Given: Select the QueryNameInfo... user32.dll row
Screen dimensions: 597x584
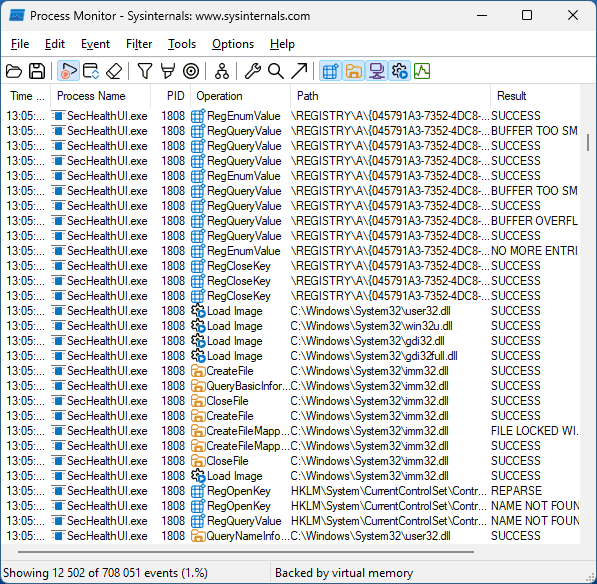Looking at the screenshot, I should (x=291, y=536).
